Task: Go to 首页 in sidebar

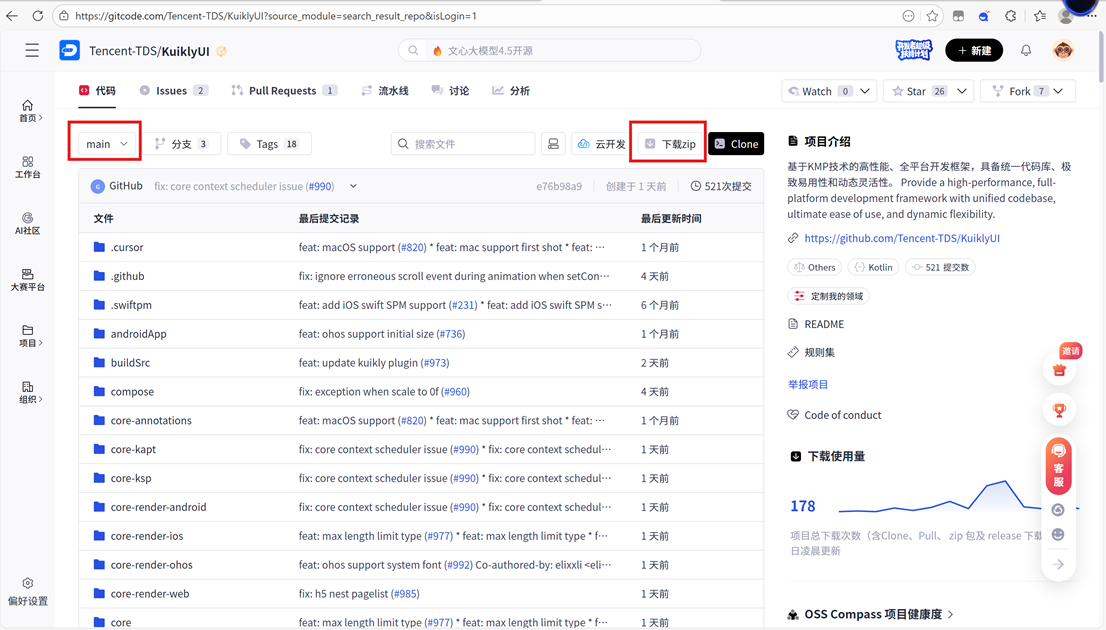Action: coord(28,111)
